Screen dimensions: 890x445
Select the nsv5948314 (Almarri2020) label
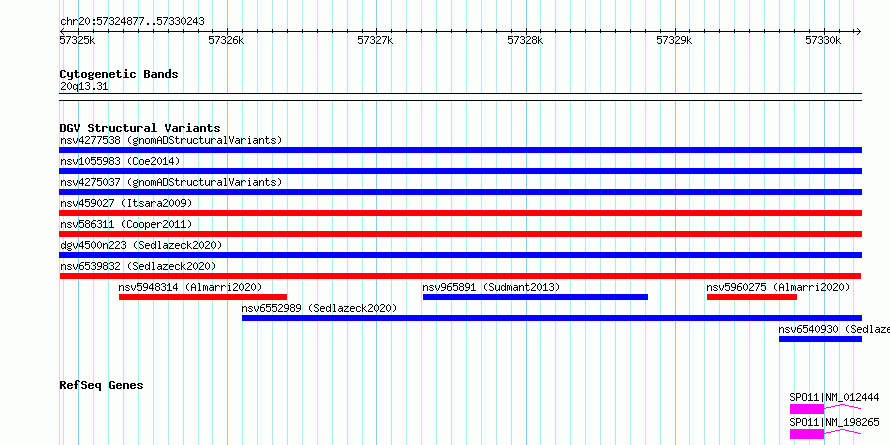tap(191, 287)
